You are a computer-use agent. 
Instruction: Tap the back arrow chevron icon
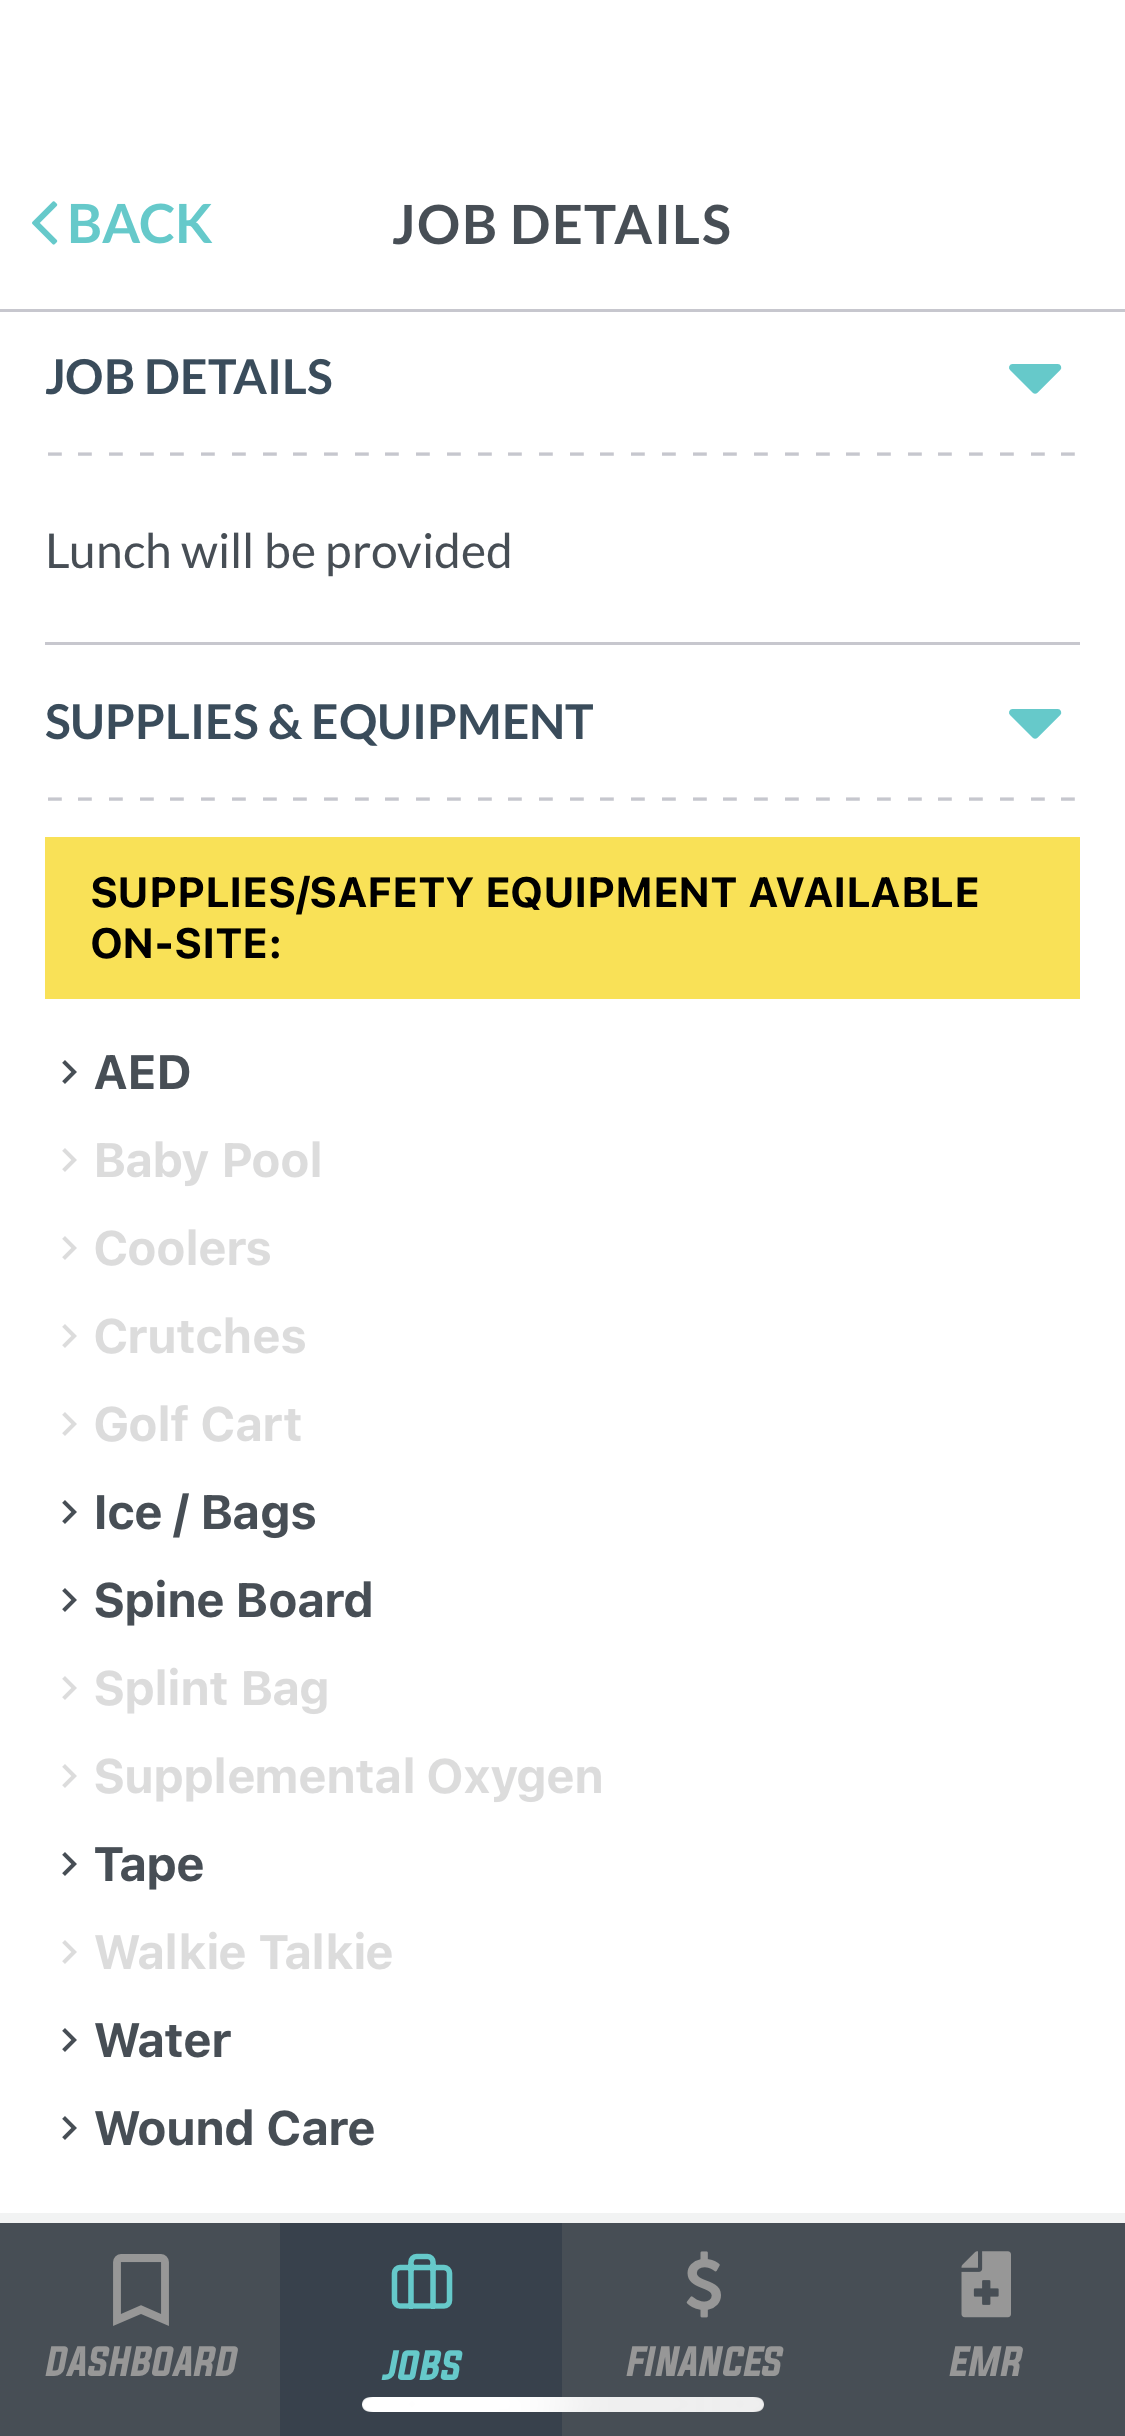(x=45, y=223)
